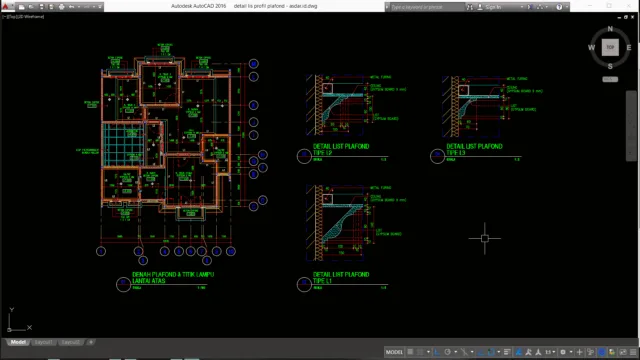Open the status bar customization menu icon

[x=633, y=352]
